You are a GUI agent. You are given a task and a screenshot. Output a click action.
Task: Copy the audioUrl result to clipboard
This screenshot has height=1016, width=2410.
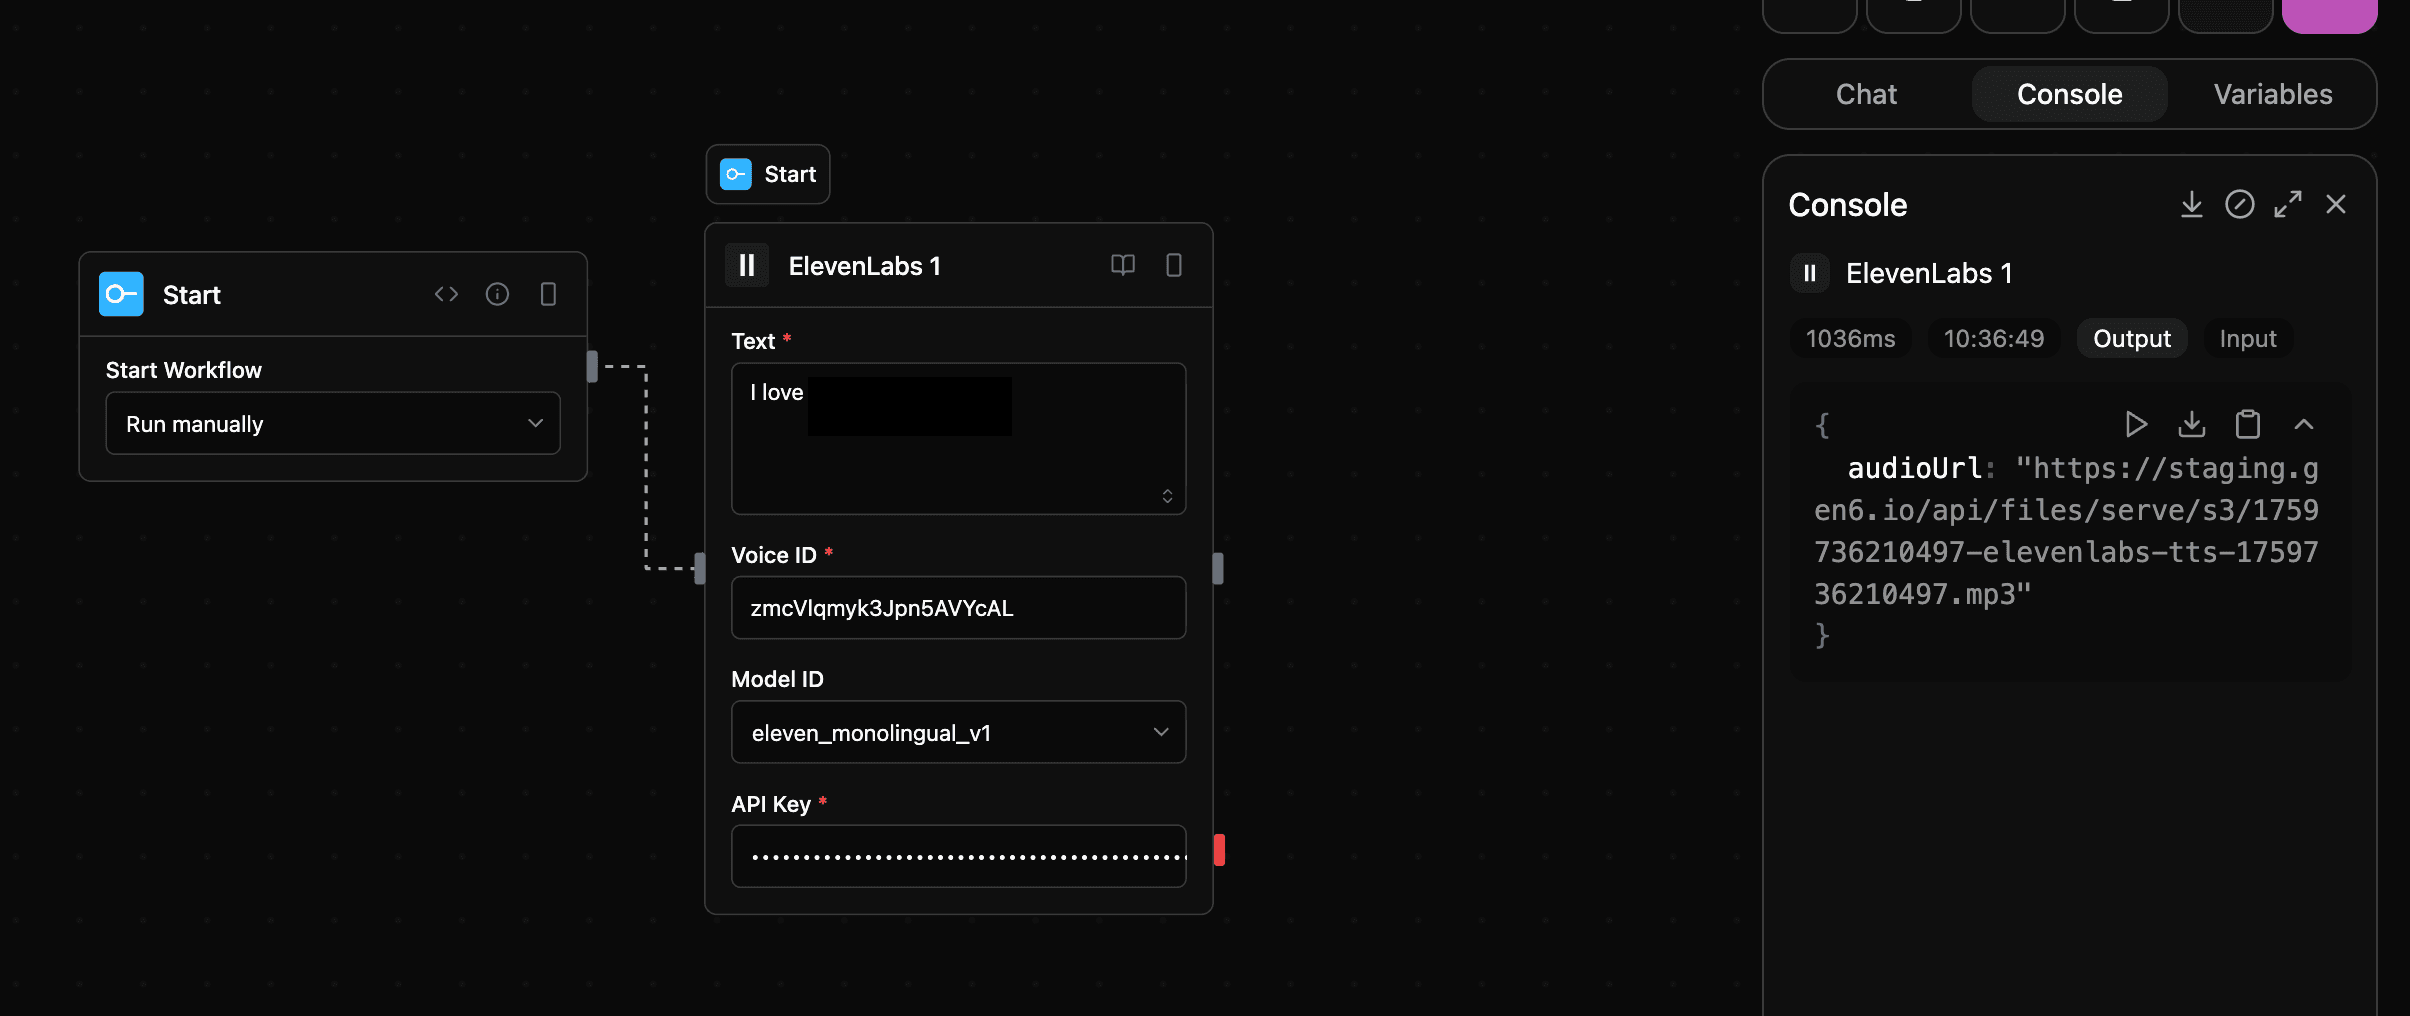[2246, 424]
